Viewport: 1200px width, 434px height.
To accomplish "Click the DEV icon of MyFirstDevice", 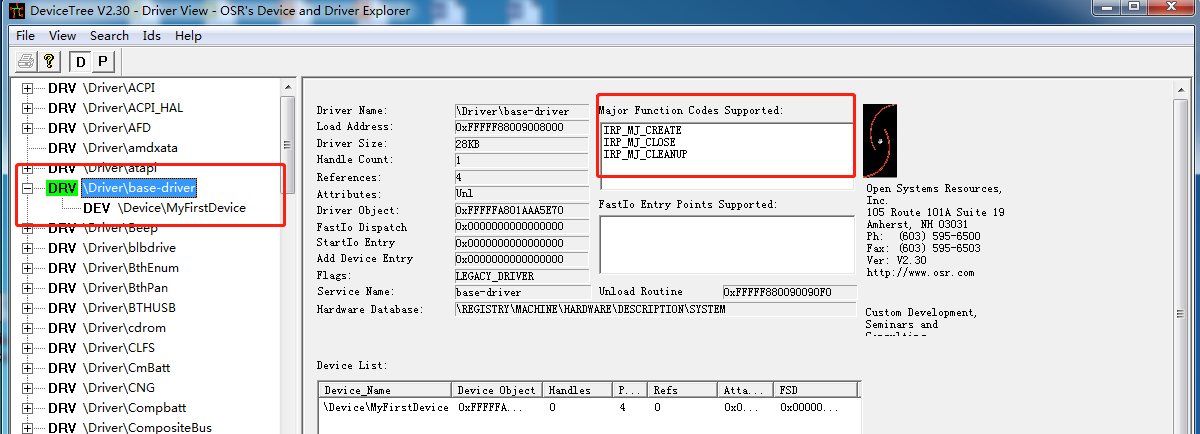I will tap(97, 208).
